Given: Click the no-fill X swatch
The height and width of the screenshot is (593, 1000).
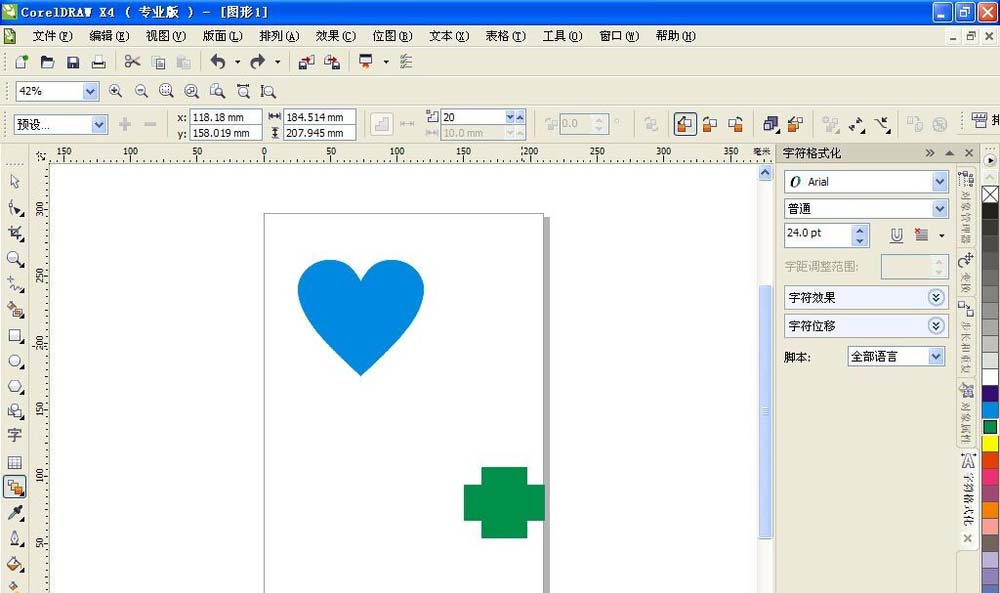Looking at the screenshot, I should [990, 194].
